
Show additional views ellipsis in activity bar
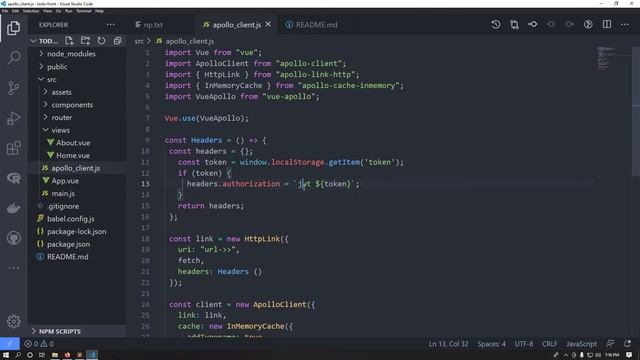click(13, 268)
